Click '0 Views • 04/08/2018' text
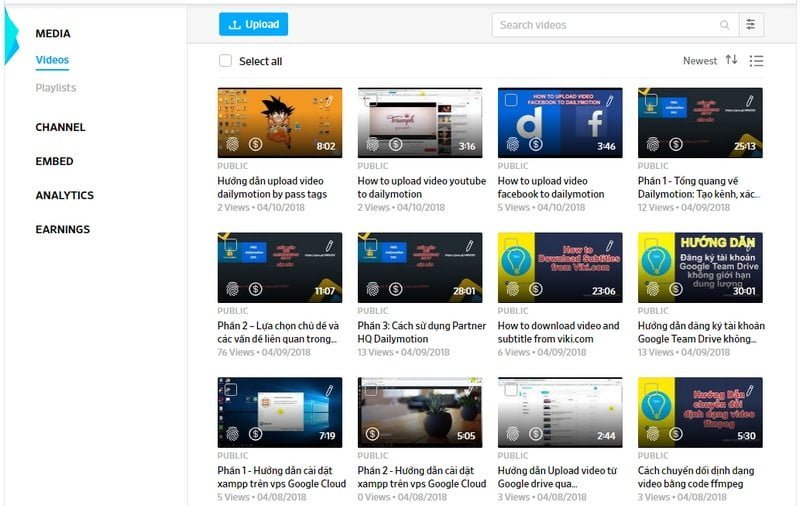 (x=402, y=497)
